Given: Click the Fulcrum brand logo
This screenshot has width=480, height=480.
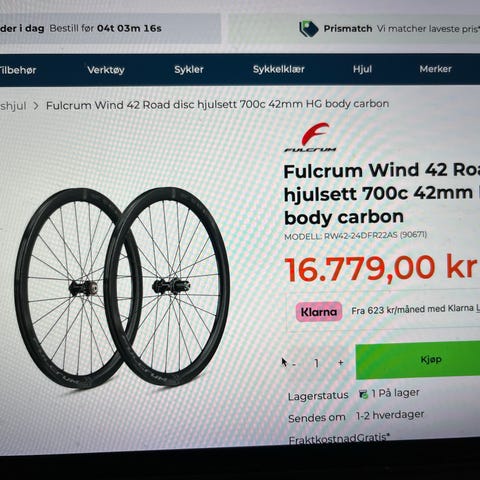Looking at the screenshot, I should point(311,137).
